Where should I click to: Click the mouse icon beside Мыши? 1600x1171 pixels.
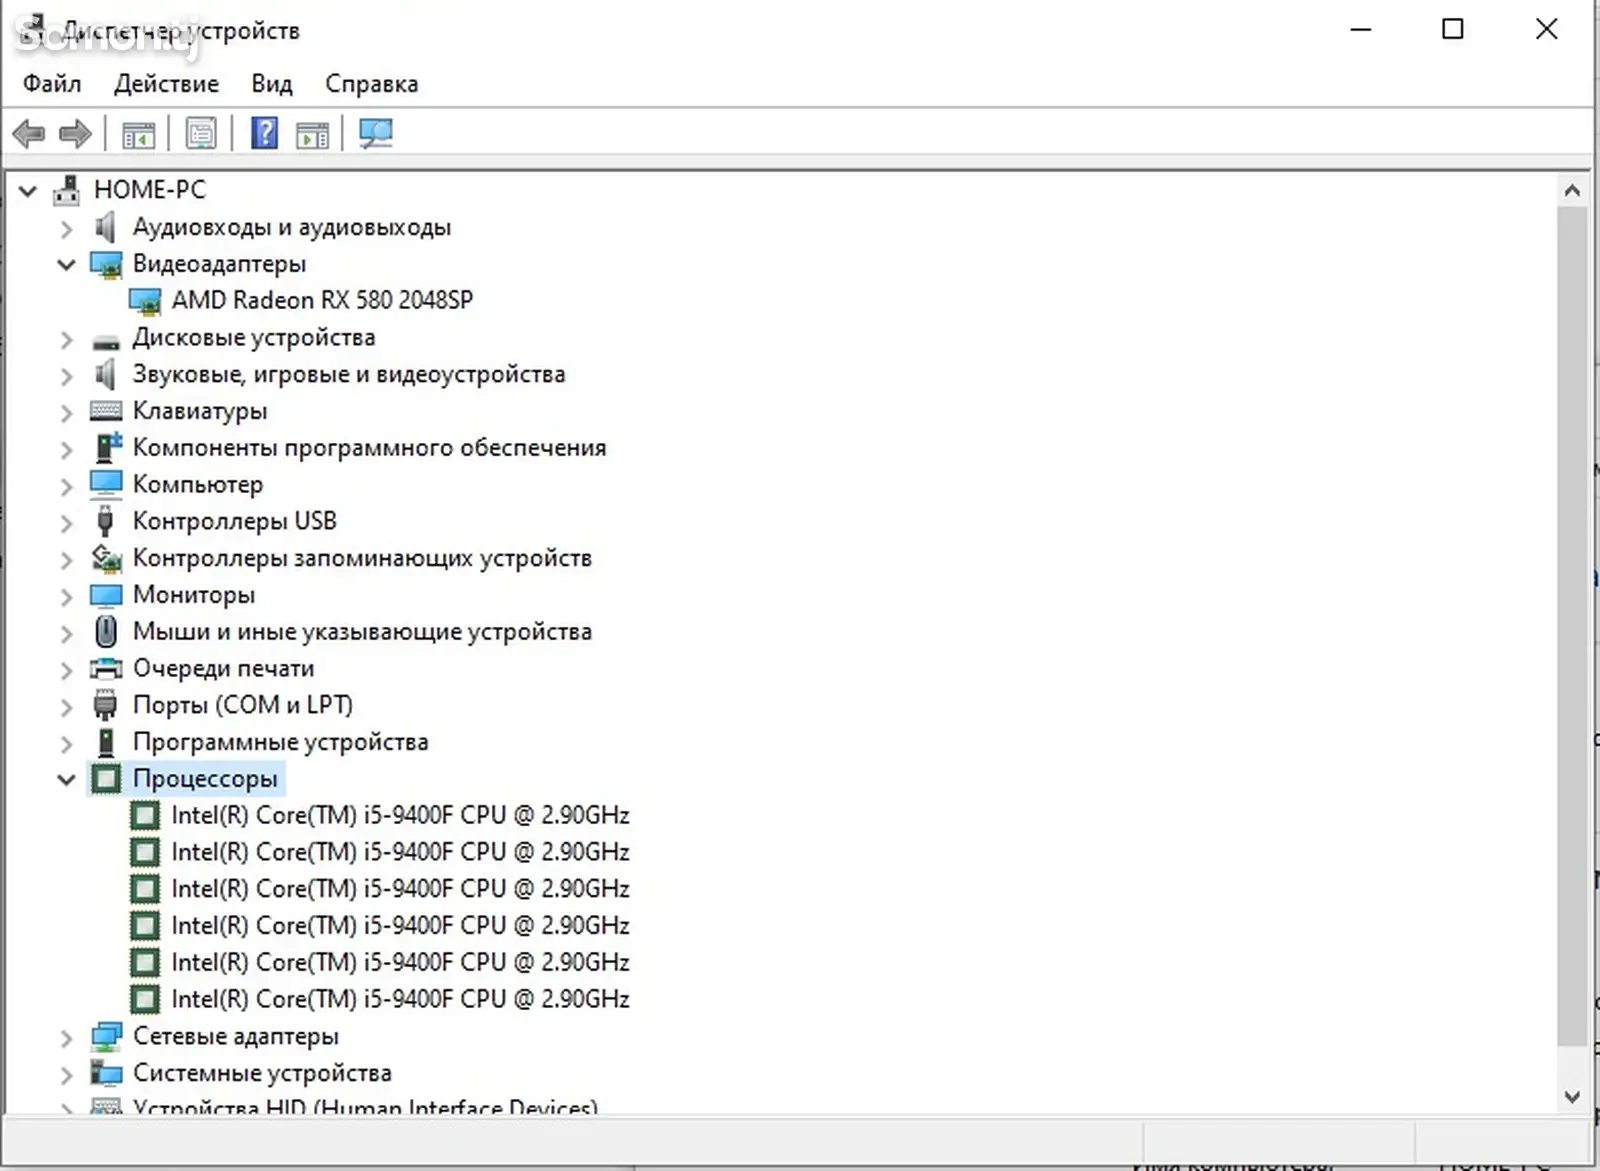pos(106,631)
